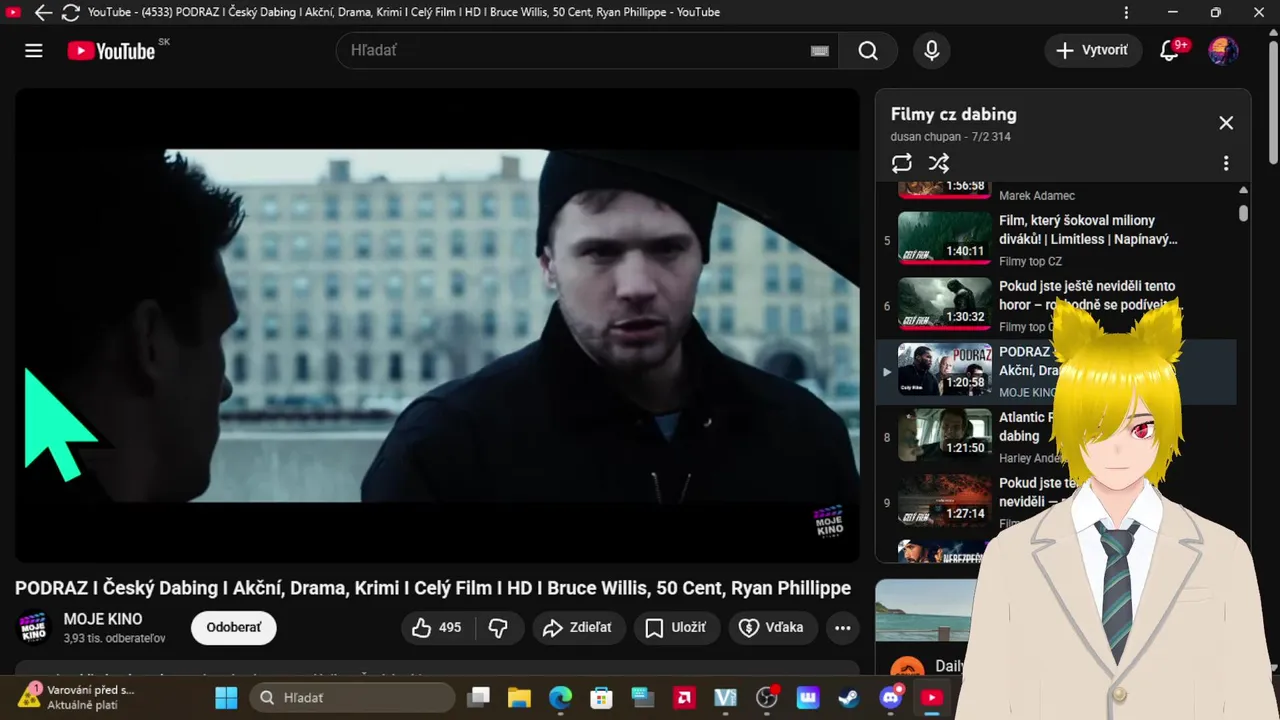The image size is (1280, 720).
Task: Open the OBS Studio taskbar icon
Action: [x=767, y=697]
